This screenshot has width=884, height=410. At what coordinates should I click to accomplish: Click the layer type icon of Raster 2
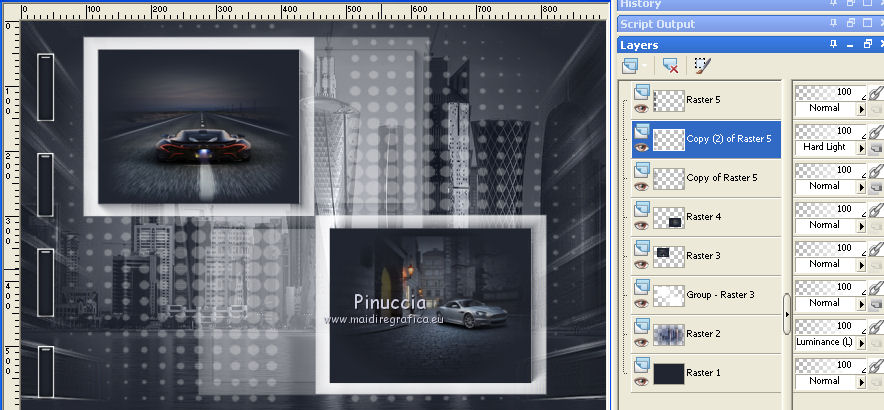point(642,325)
